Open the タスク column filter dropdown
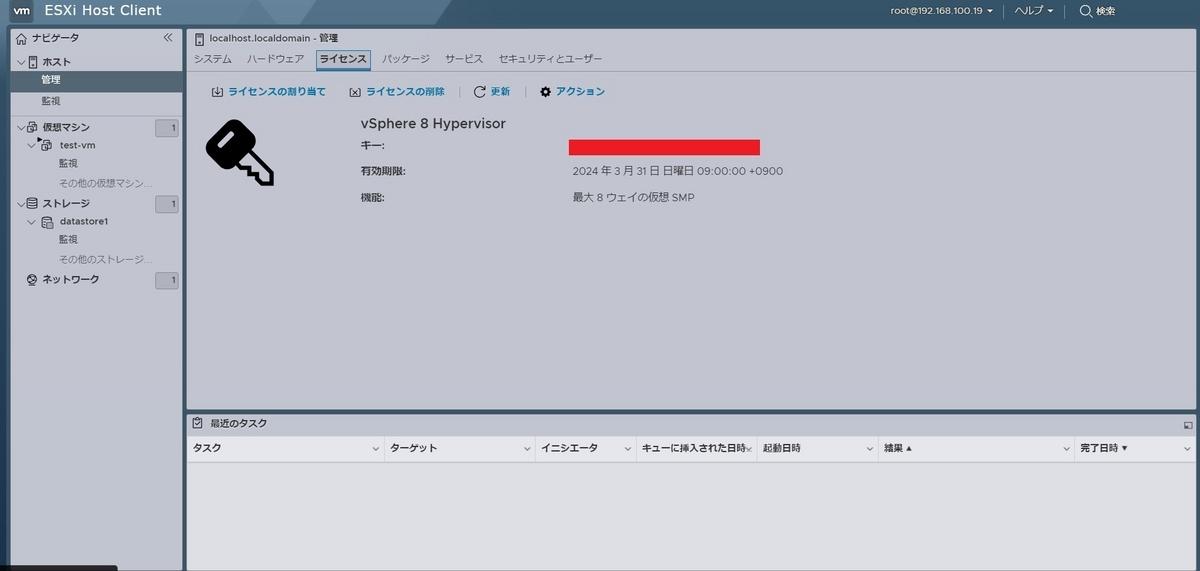This screenshot has width=1200, height=571. click(x=376, y=449)
